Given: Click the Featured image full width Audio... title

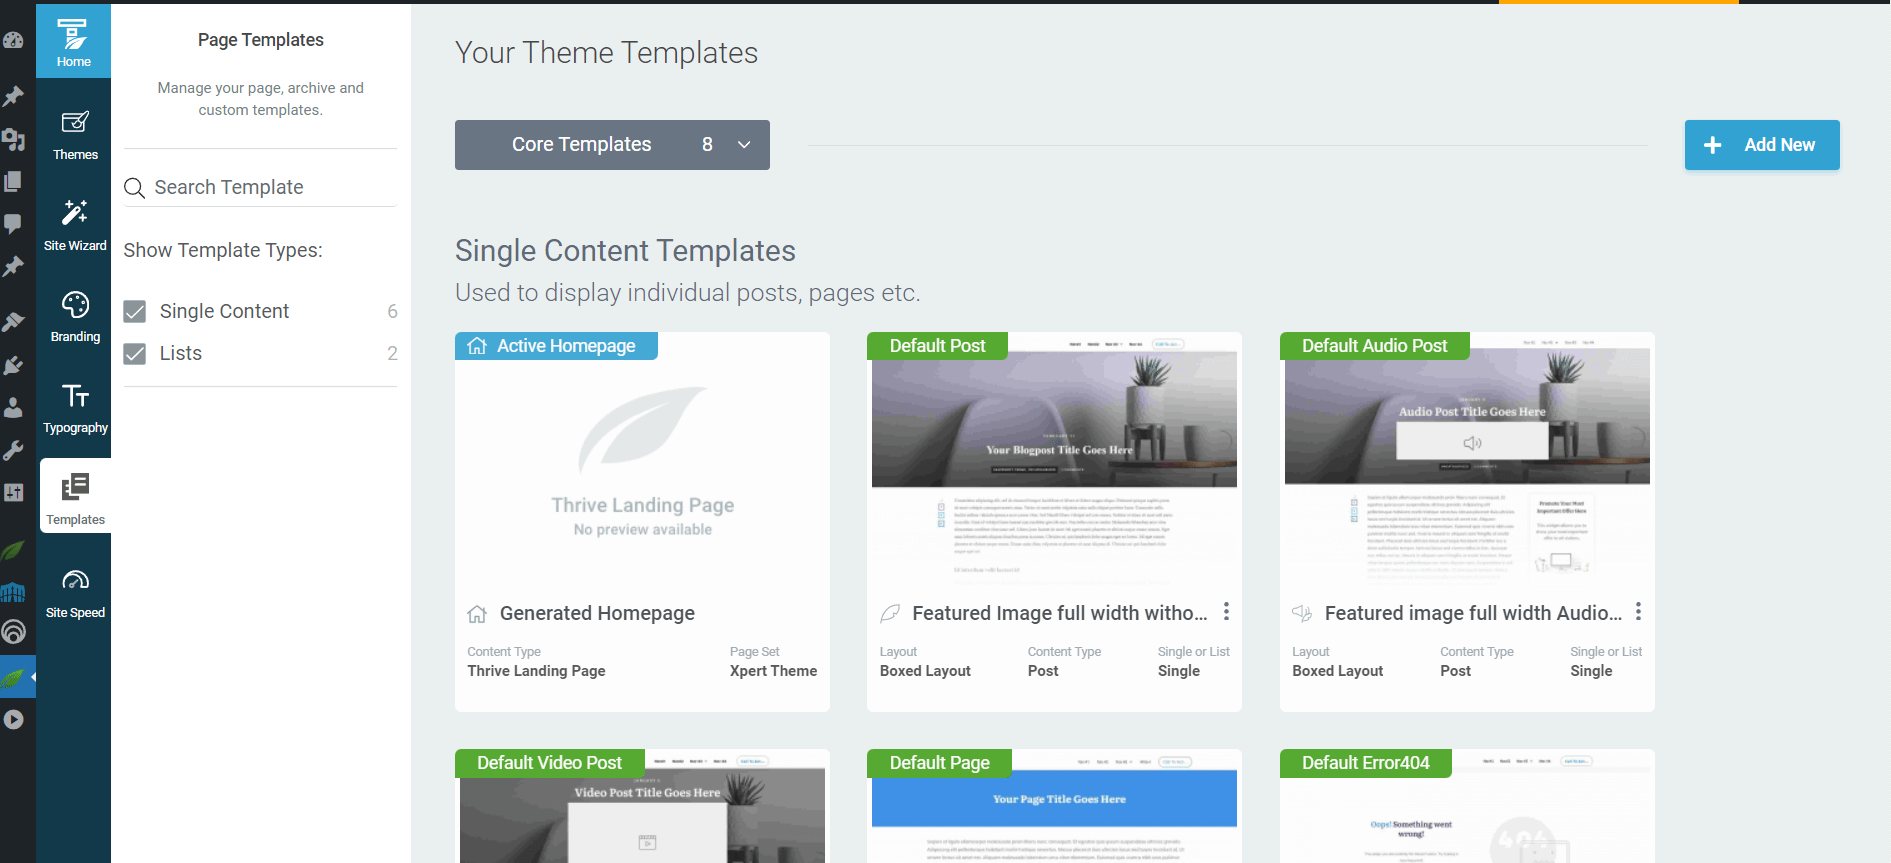Looking at the screenshot, I should point(1473,613).
